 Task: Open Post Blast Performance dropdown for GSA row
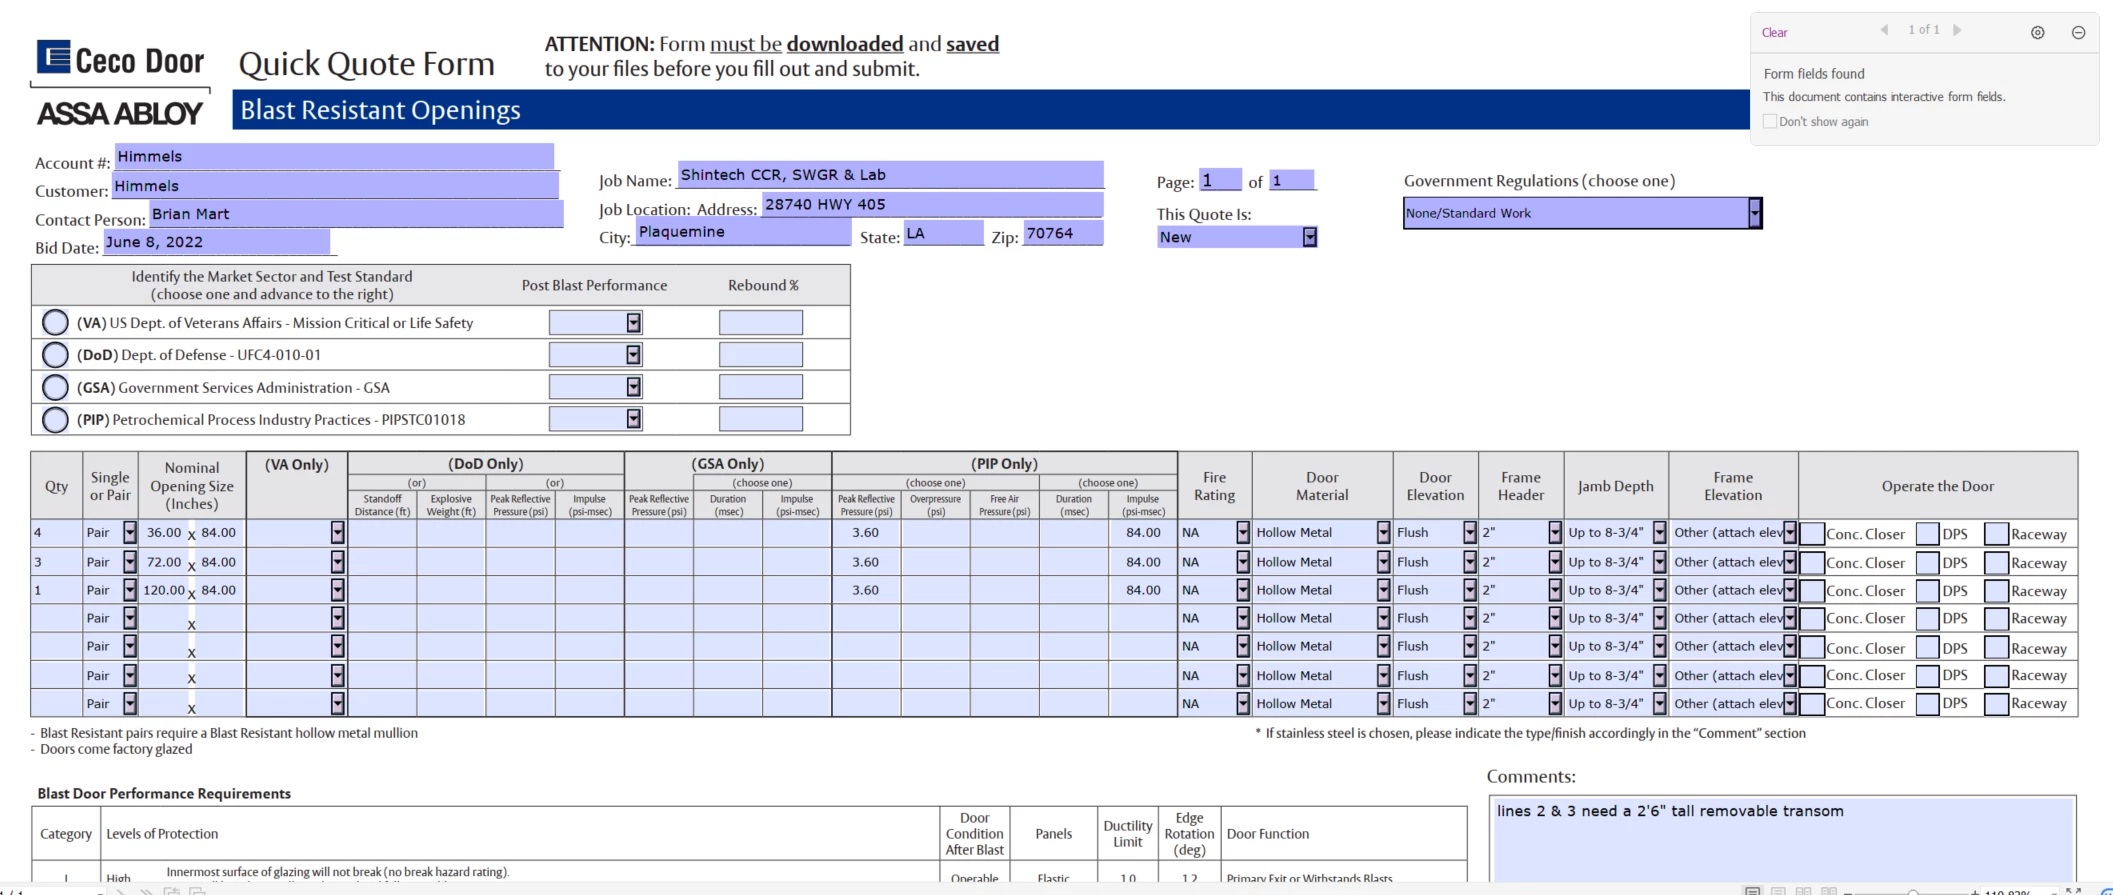[633, 386]
